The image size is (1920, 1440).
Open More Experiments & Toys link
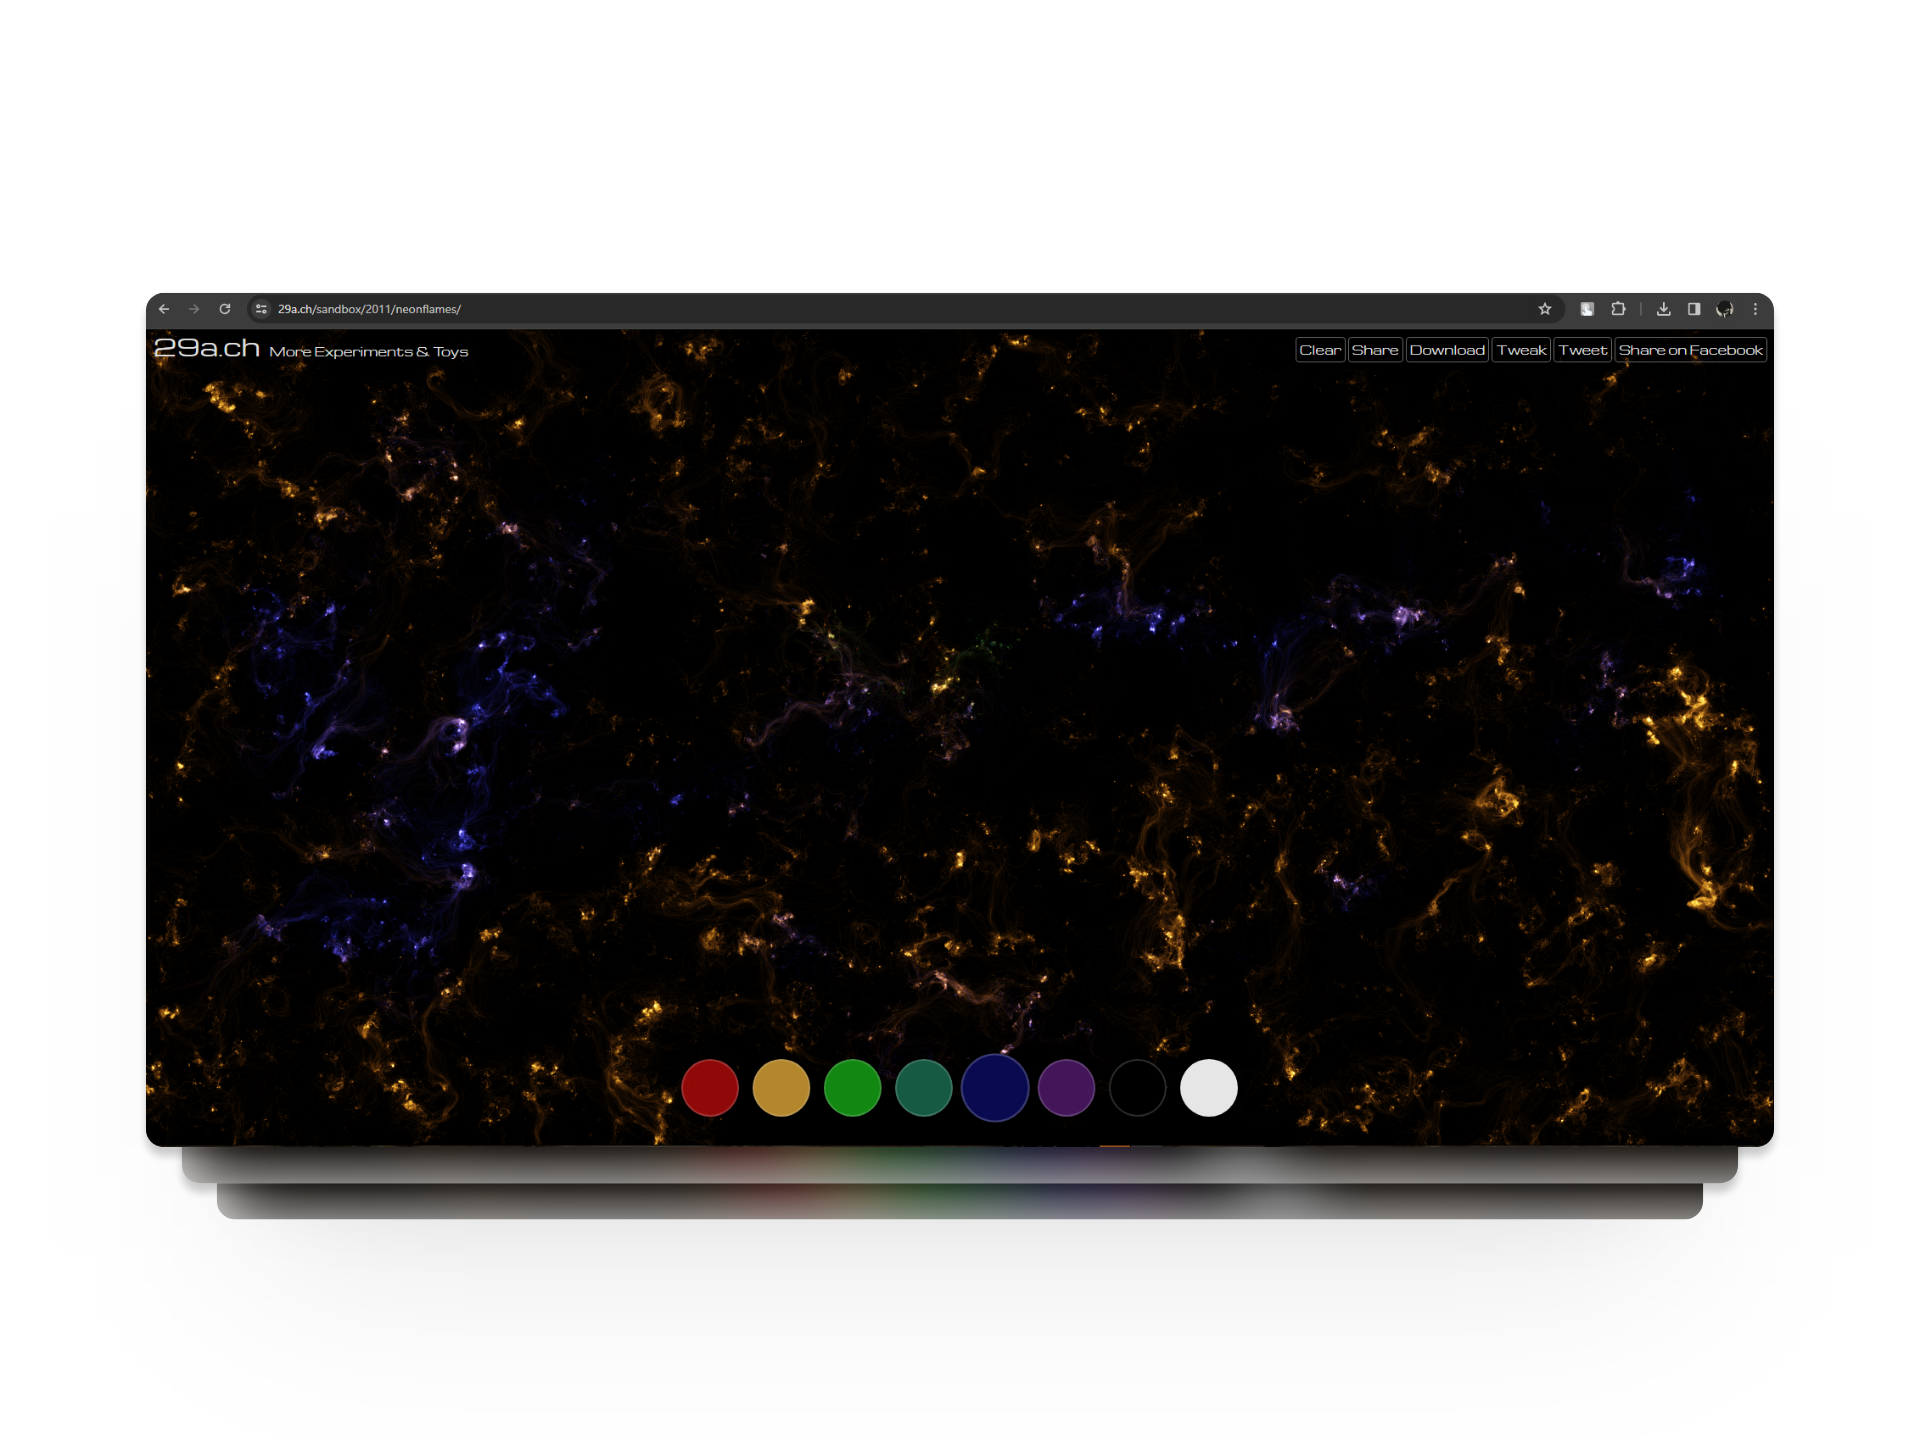click(368, 352)
